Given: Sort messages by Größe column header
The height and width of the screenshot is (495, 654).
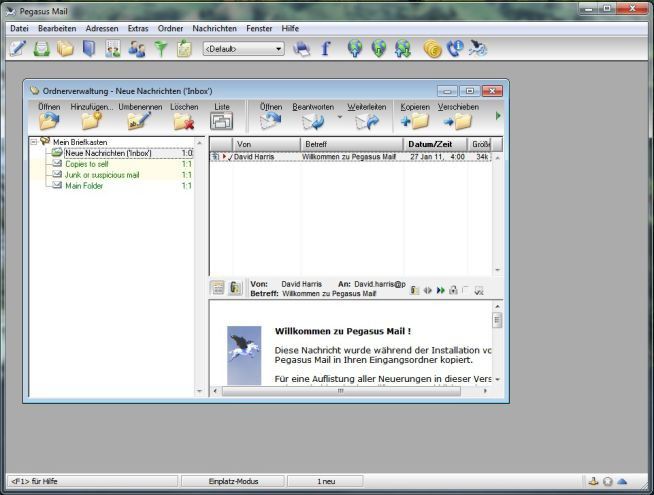Looking at the screenshot, I should [x=480, y=144].
